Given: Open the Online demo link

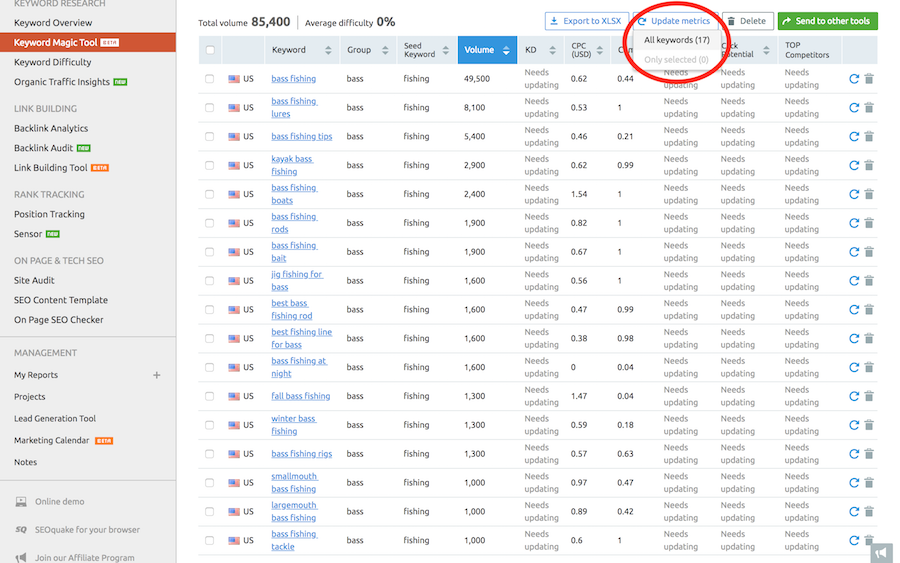Looking at the screenshot, I should click(x=60, y=502).
